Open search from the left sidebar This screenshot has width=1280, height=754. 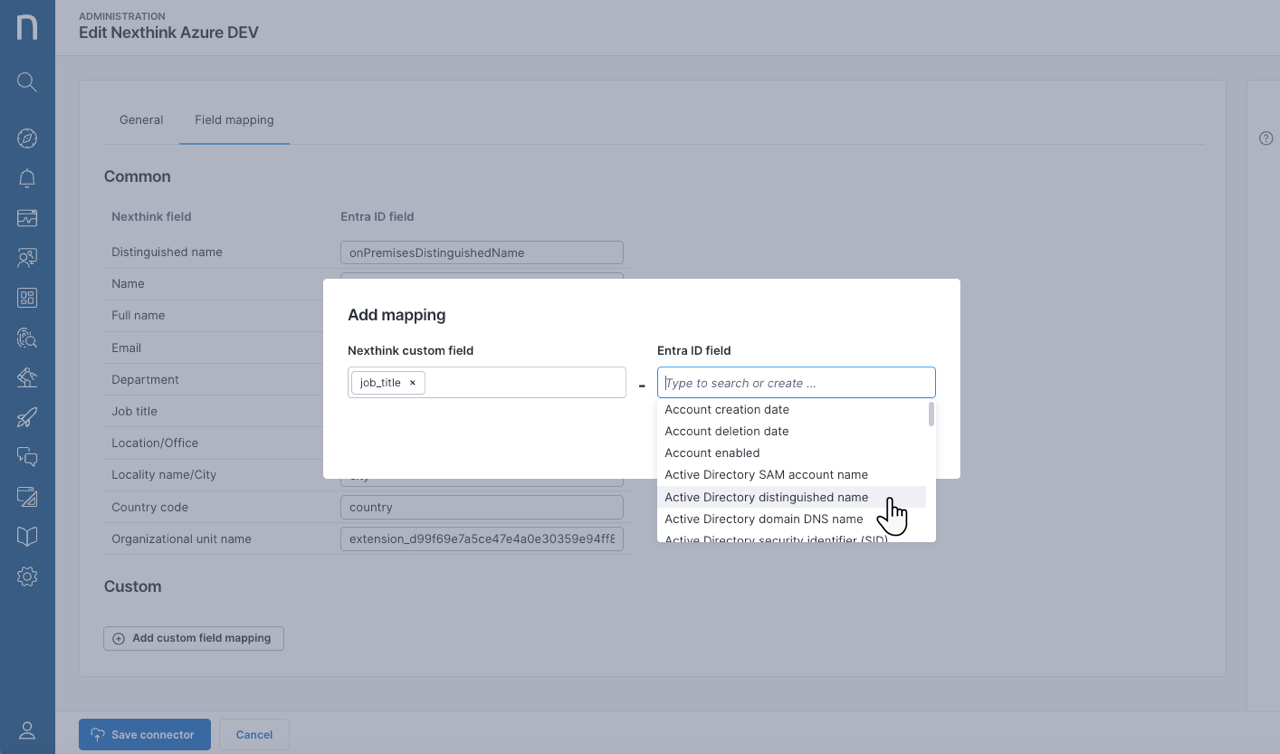tap(27, 82)
